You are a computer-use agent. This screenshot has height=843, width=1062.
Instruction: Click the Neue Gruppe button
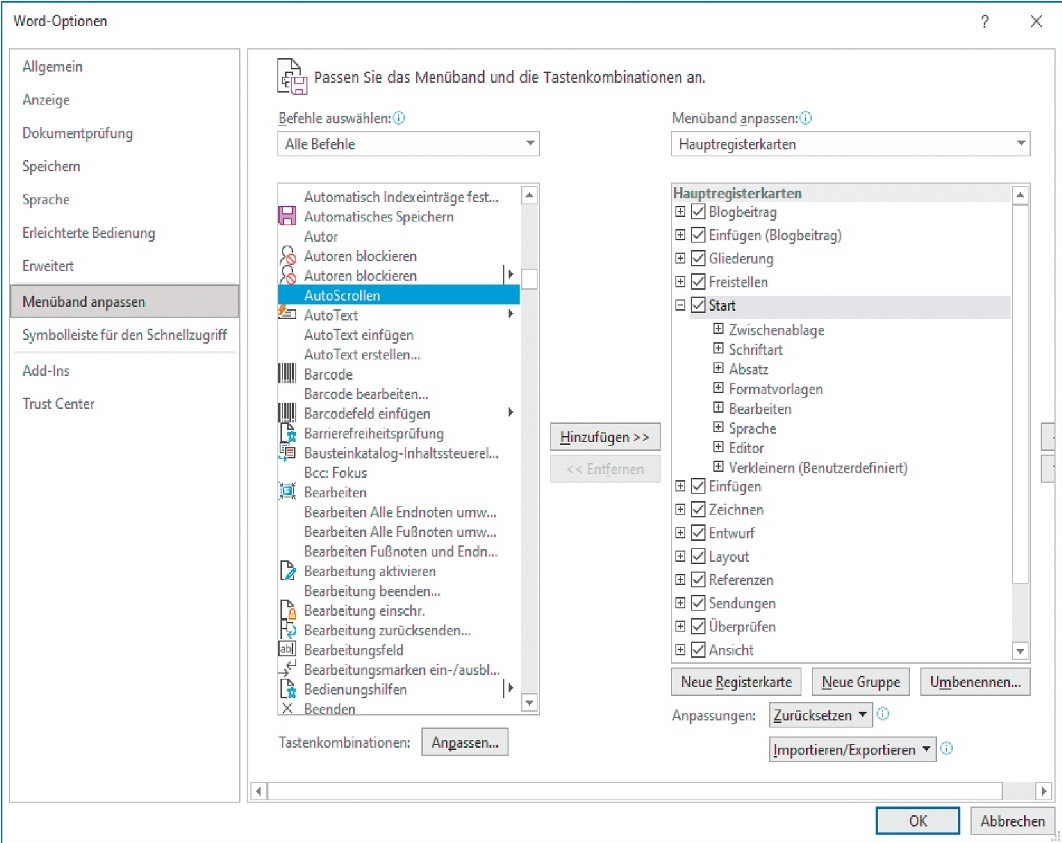tap(861, 682)
